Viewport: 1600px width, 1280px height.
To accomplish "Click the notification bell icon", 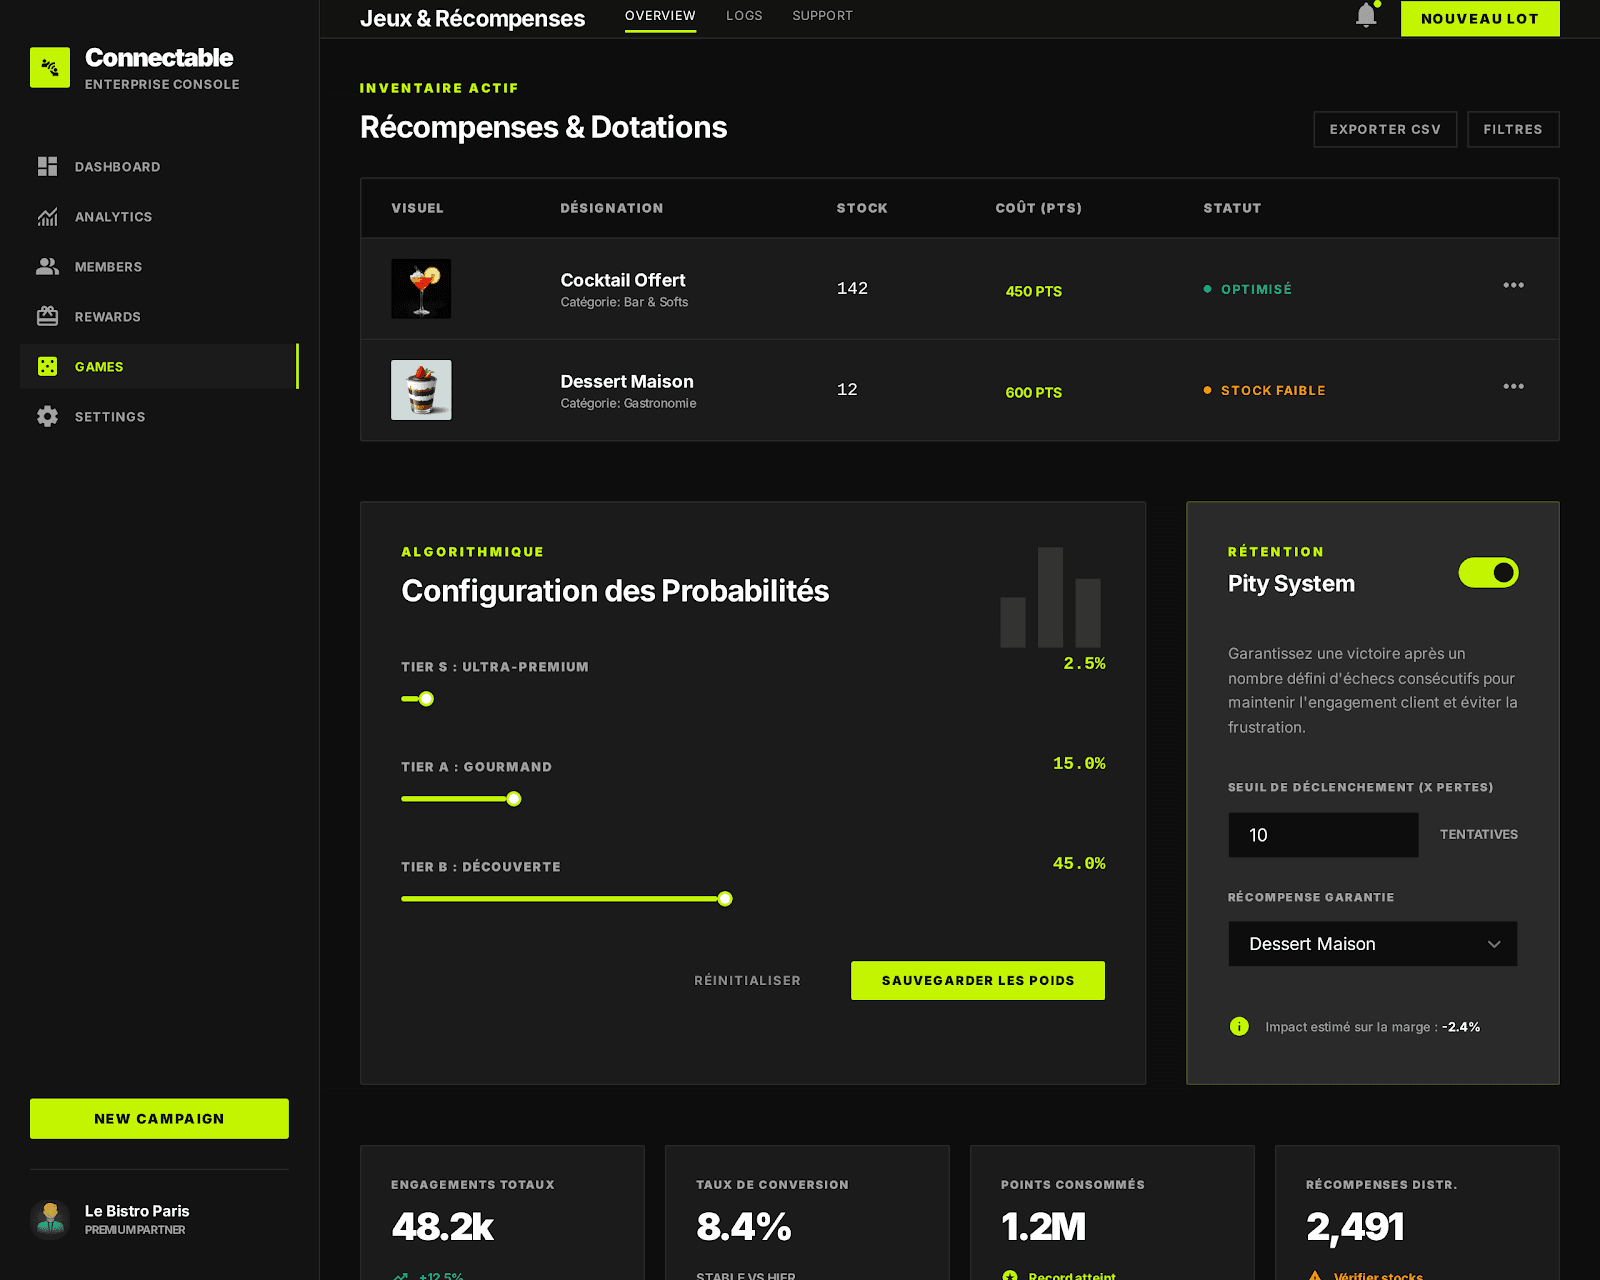I will pyautogui.click(x=1365, y=16).
